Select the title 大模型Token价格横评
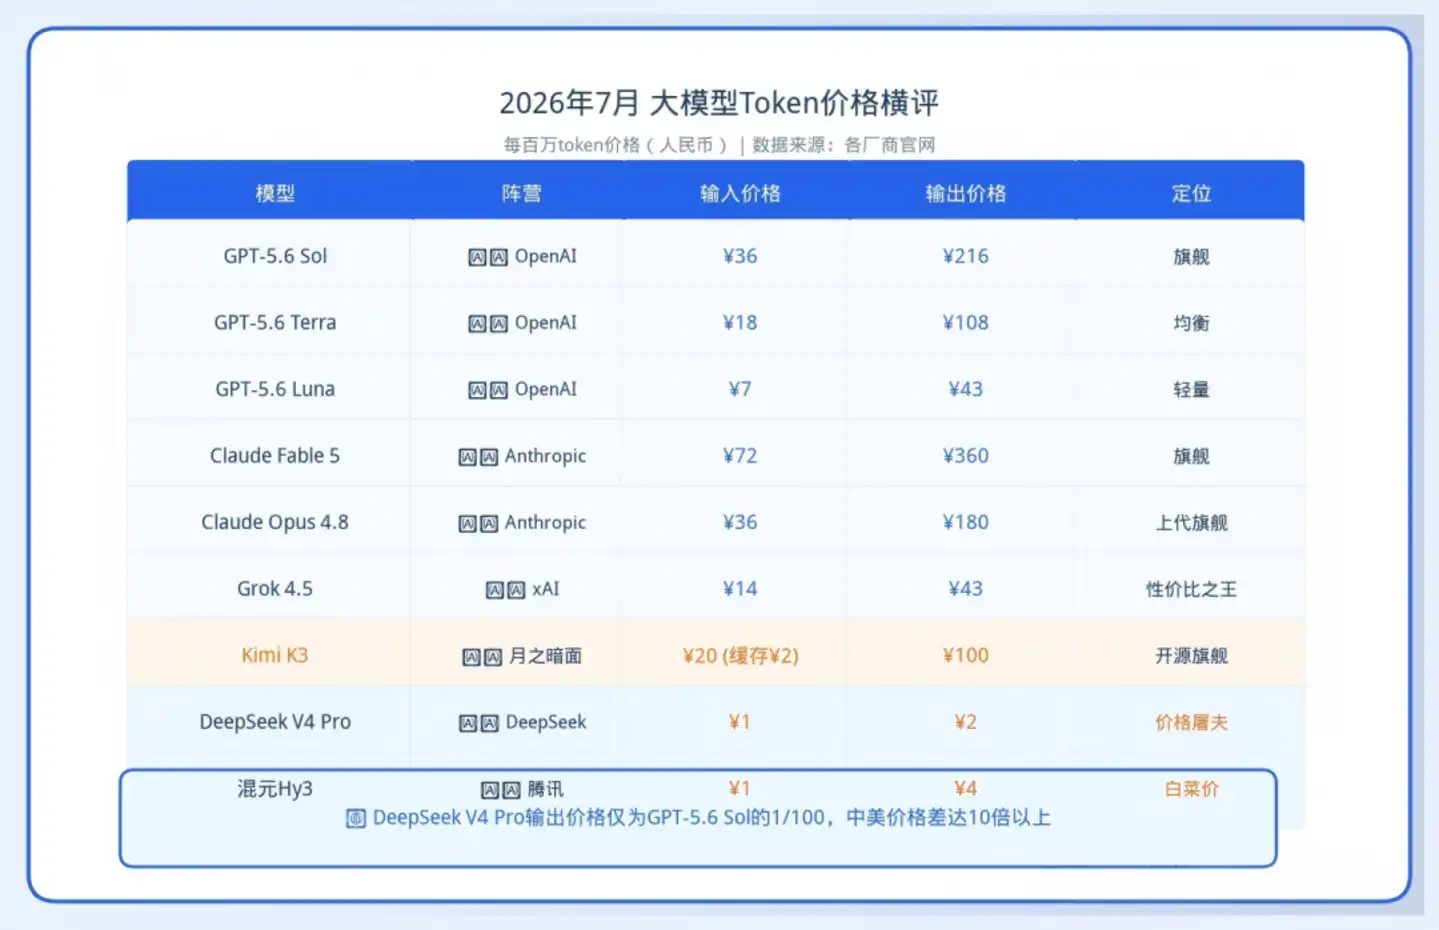The height and width of the screenshot is (930, 1439). pyautogui.click(x=794, y=102)
